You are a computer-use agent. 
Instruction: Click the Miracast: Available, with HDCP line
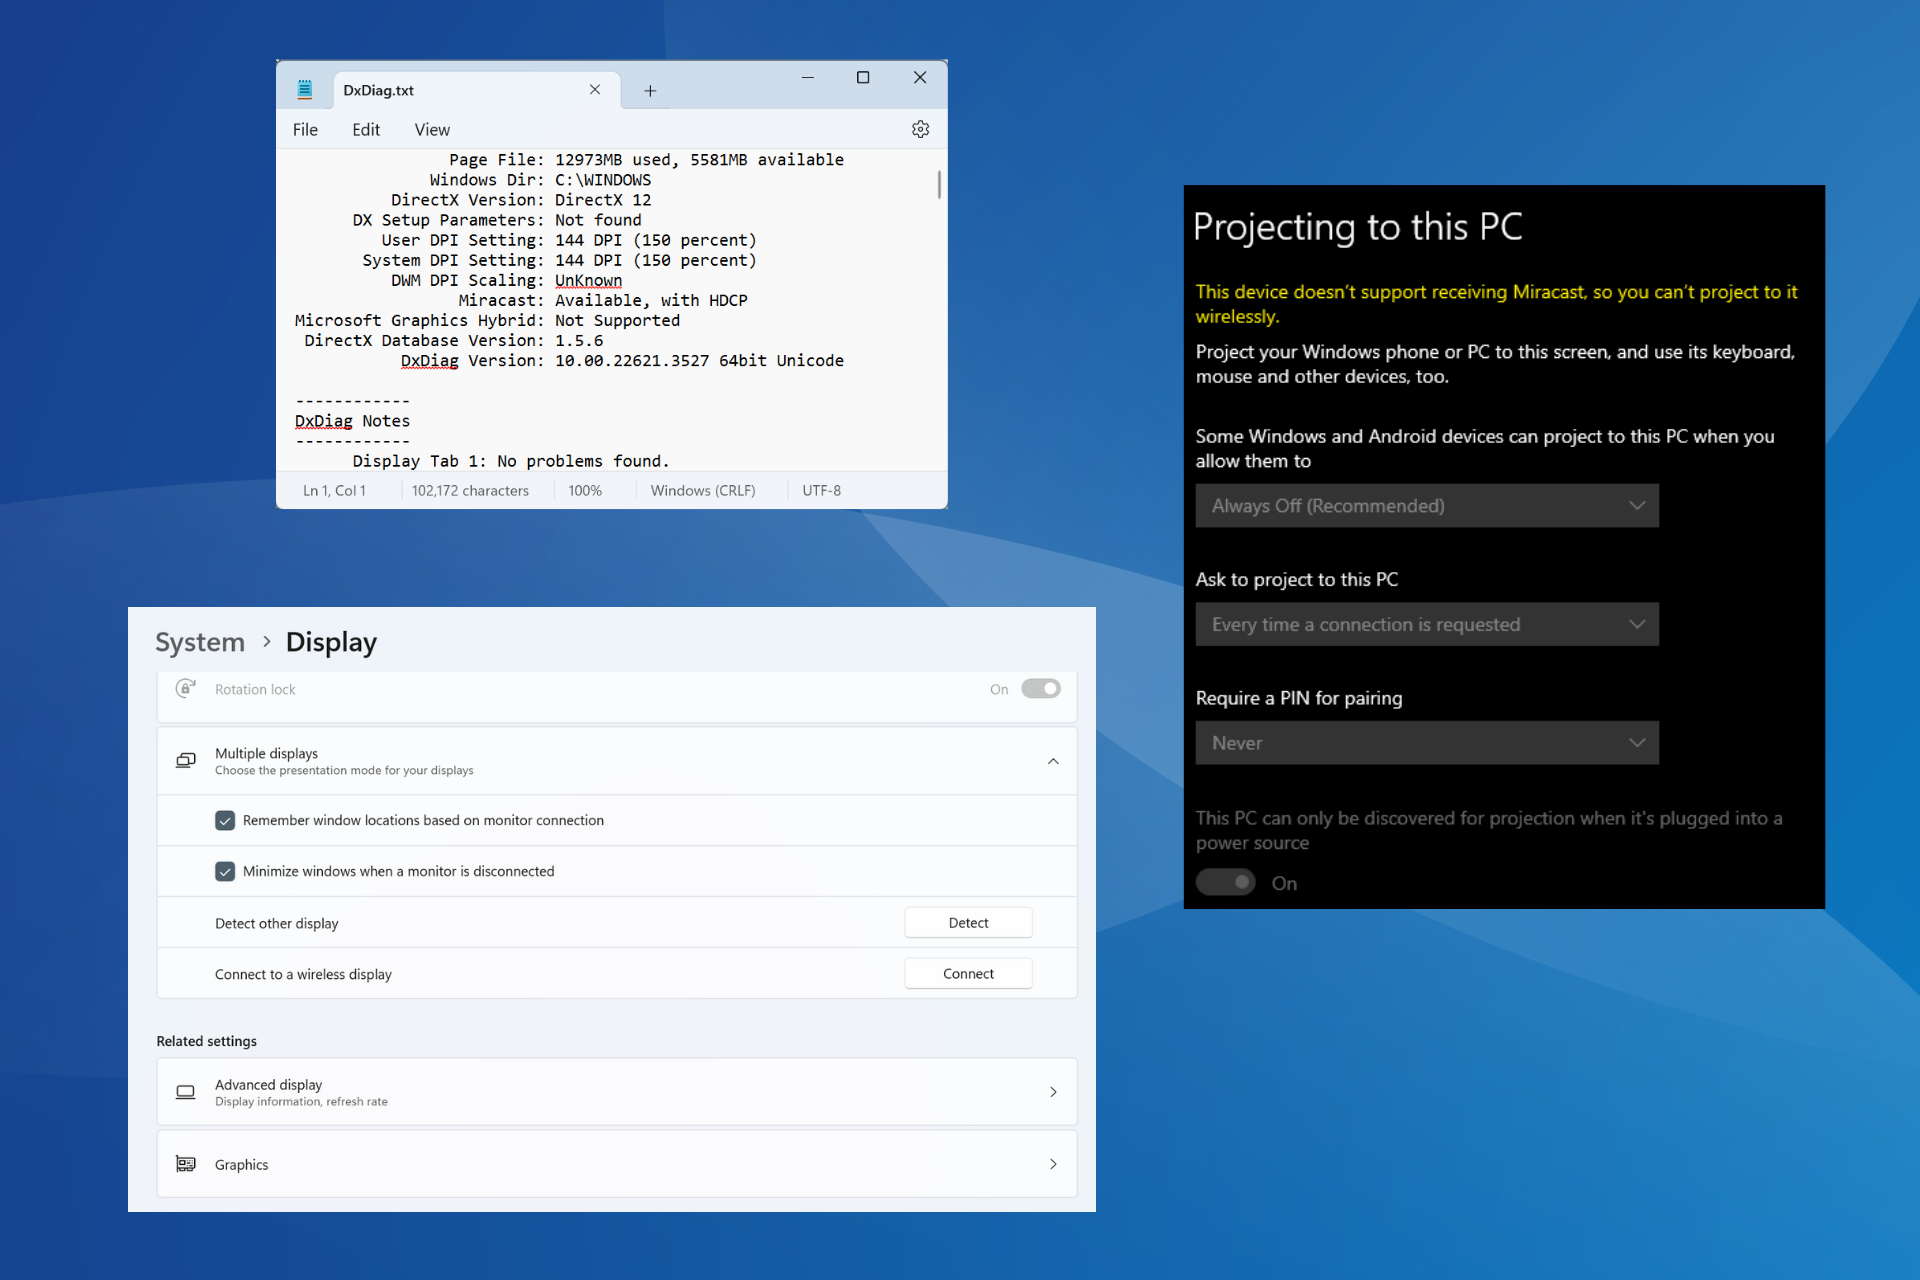[x=603, y=300]
